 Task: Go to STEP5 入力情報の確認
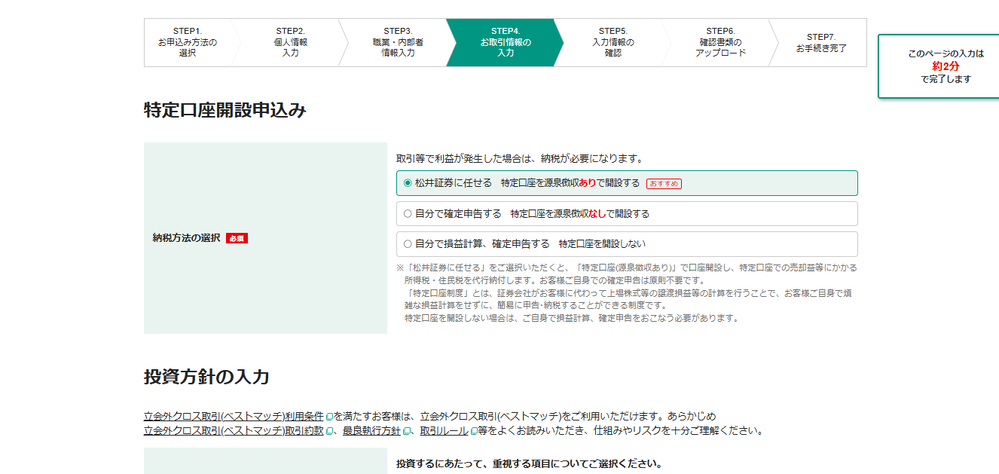pyautogui.click(x=613, y=43)
